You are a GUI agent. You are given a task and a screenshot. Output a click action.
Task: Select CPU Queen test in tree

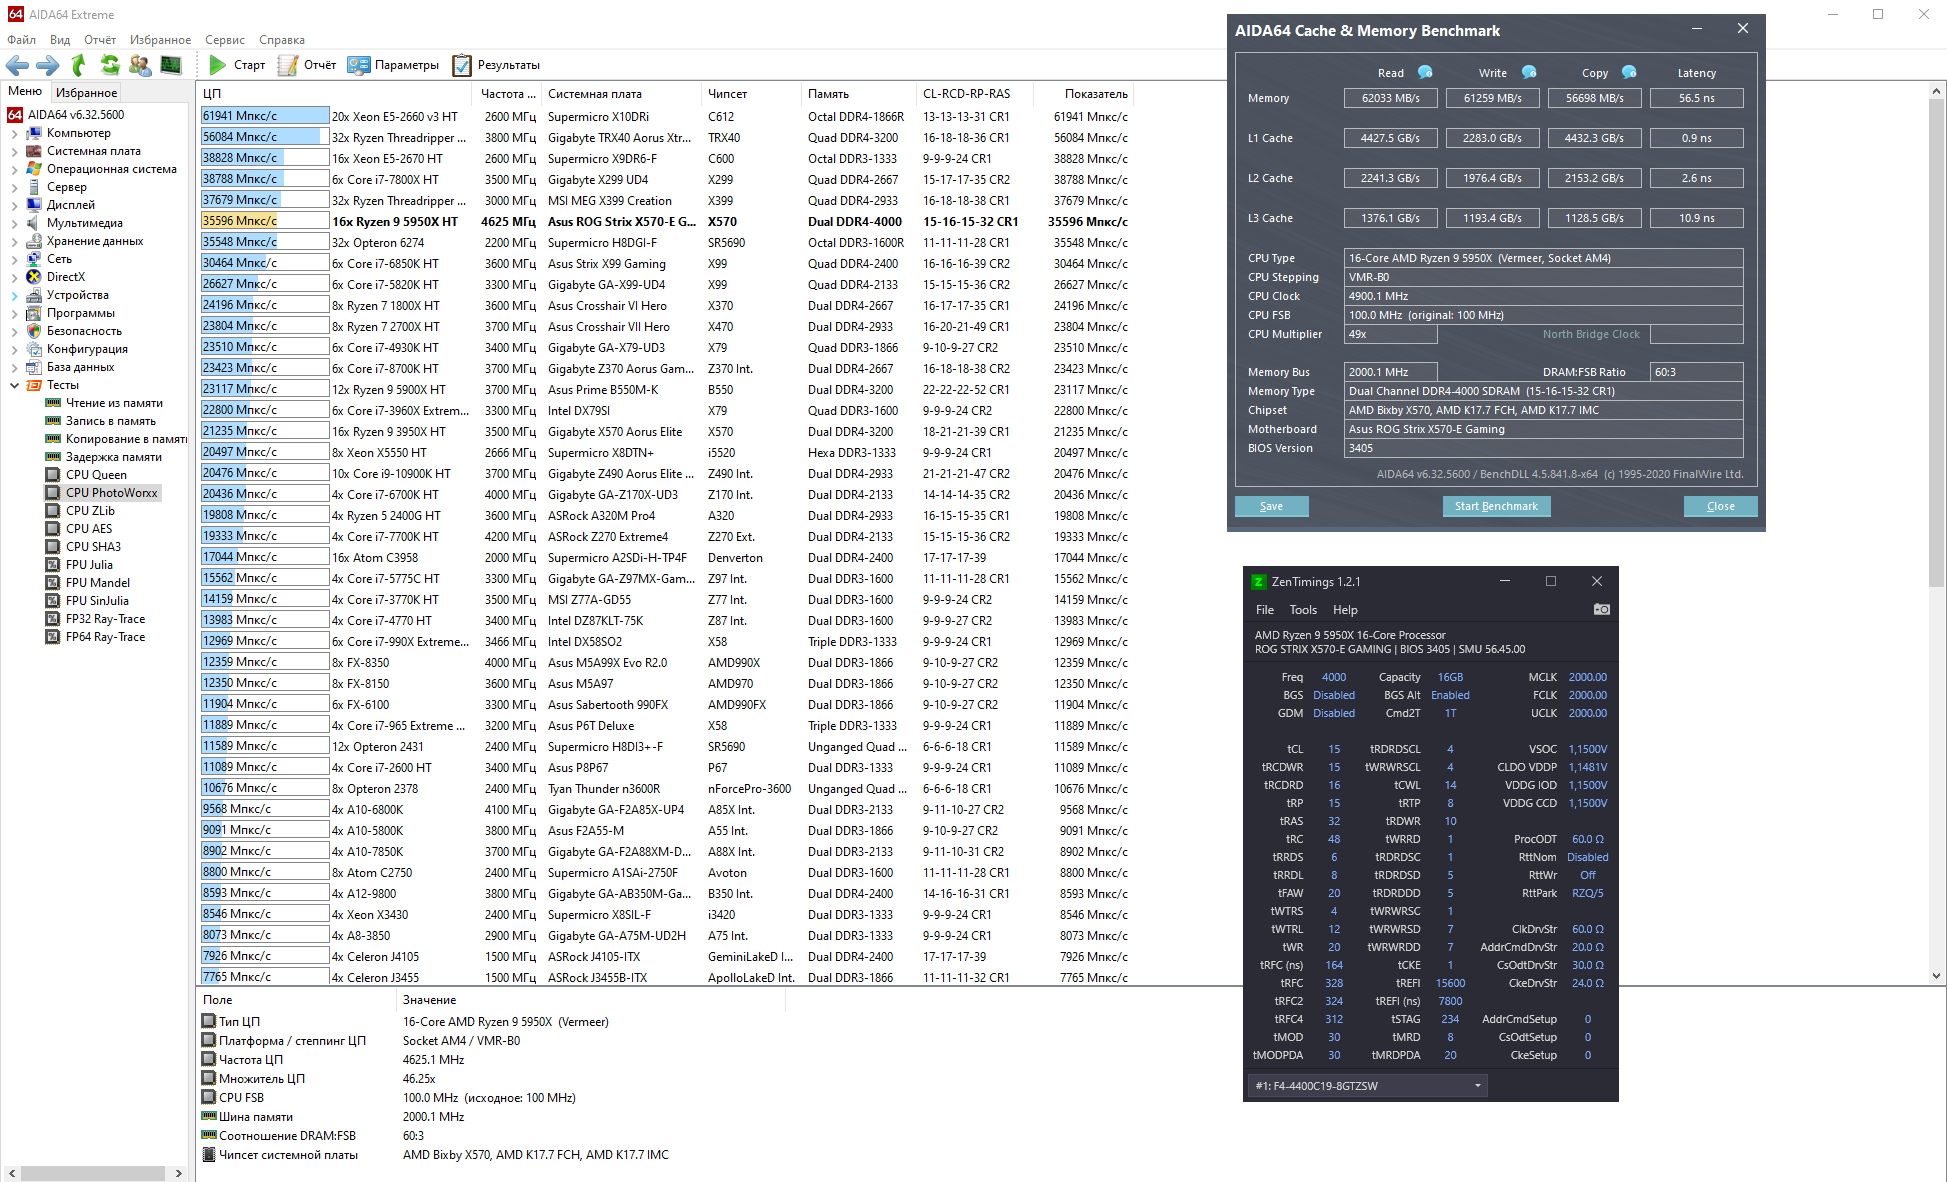96,475
